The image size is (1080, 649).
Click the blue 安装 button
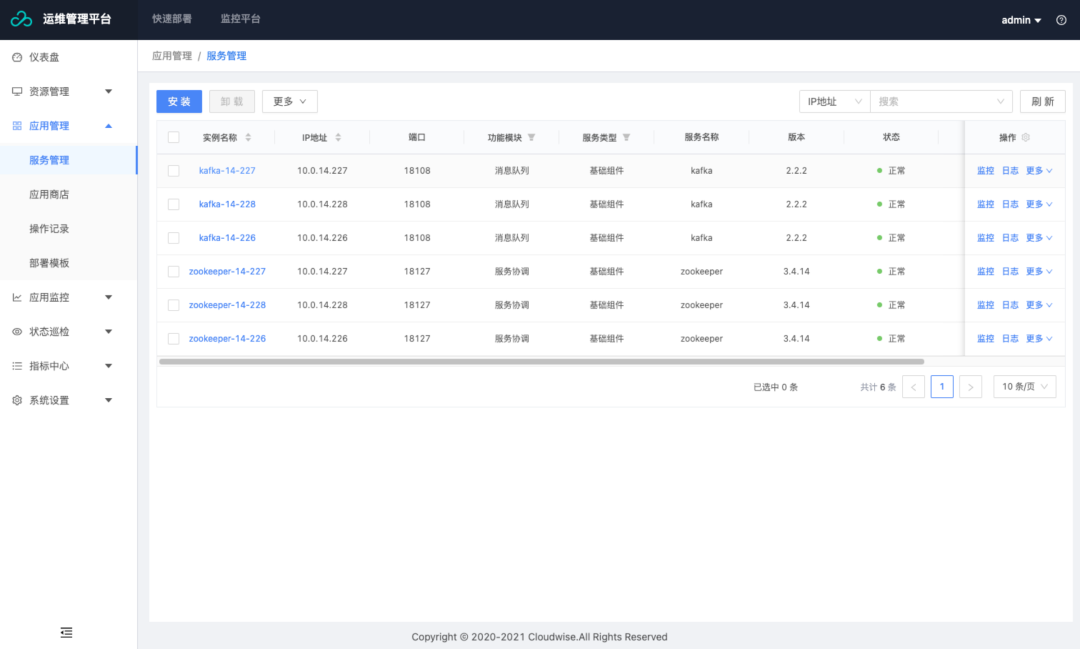179,101
